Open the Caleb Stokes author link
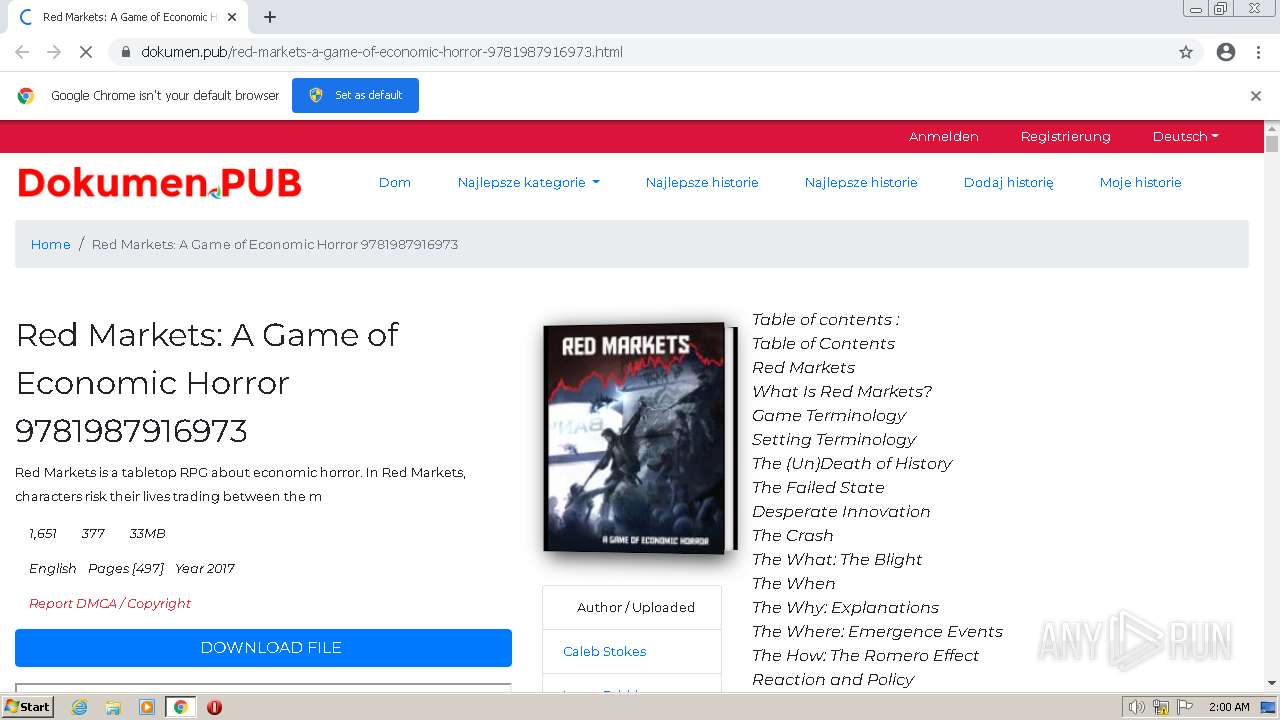The image size is (1280, 720). 604,651
